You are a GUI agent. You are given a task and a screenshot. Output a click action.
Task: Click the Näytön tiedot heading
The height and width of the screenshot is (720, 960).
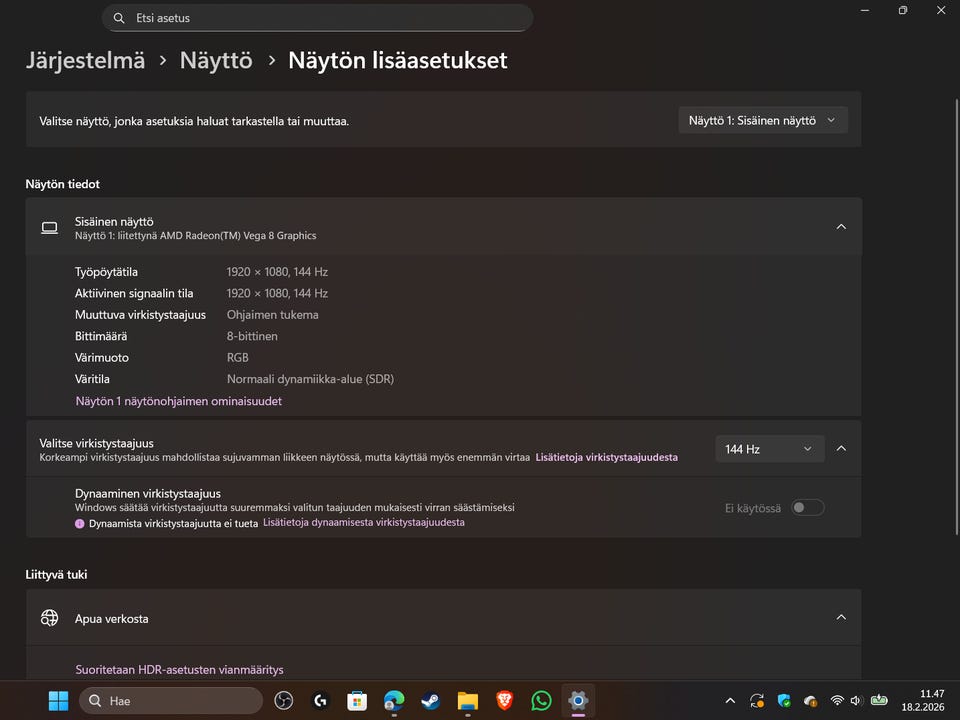point(62,184)
